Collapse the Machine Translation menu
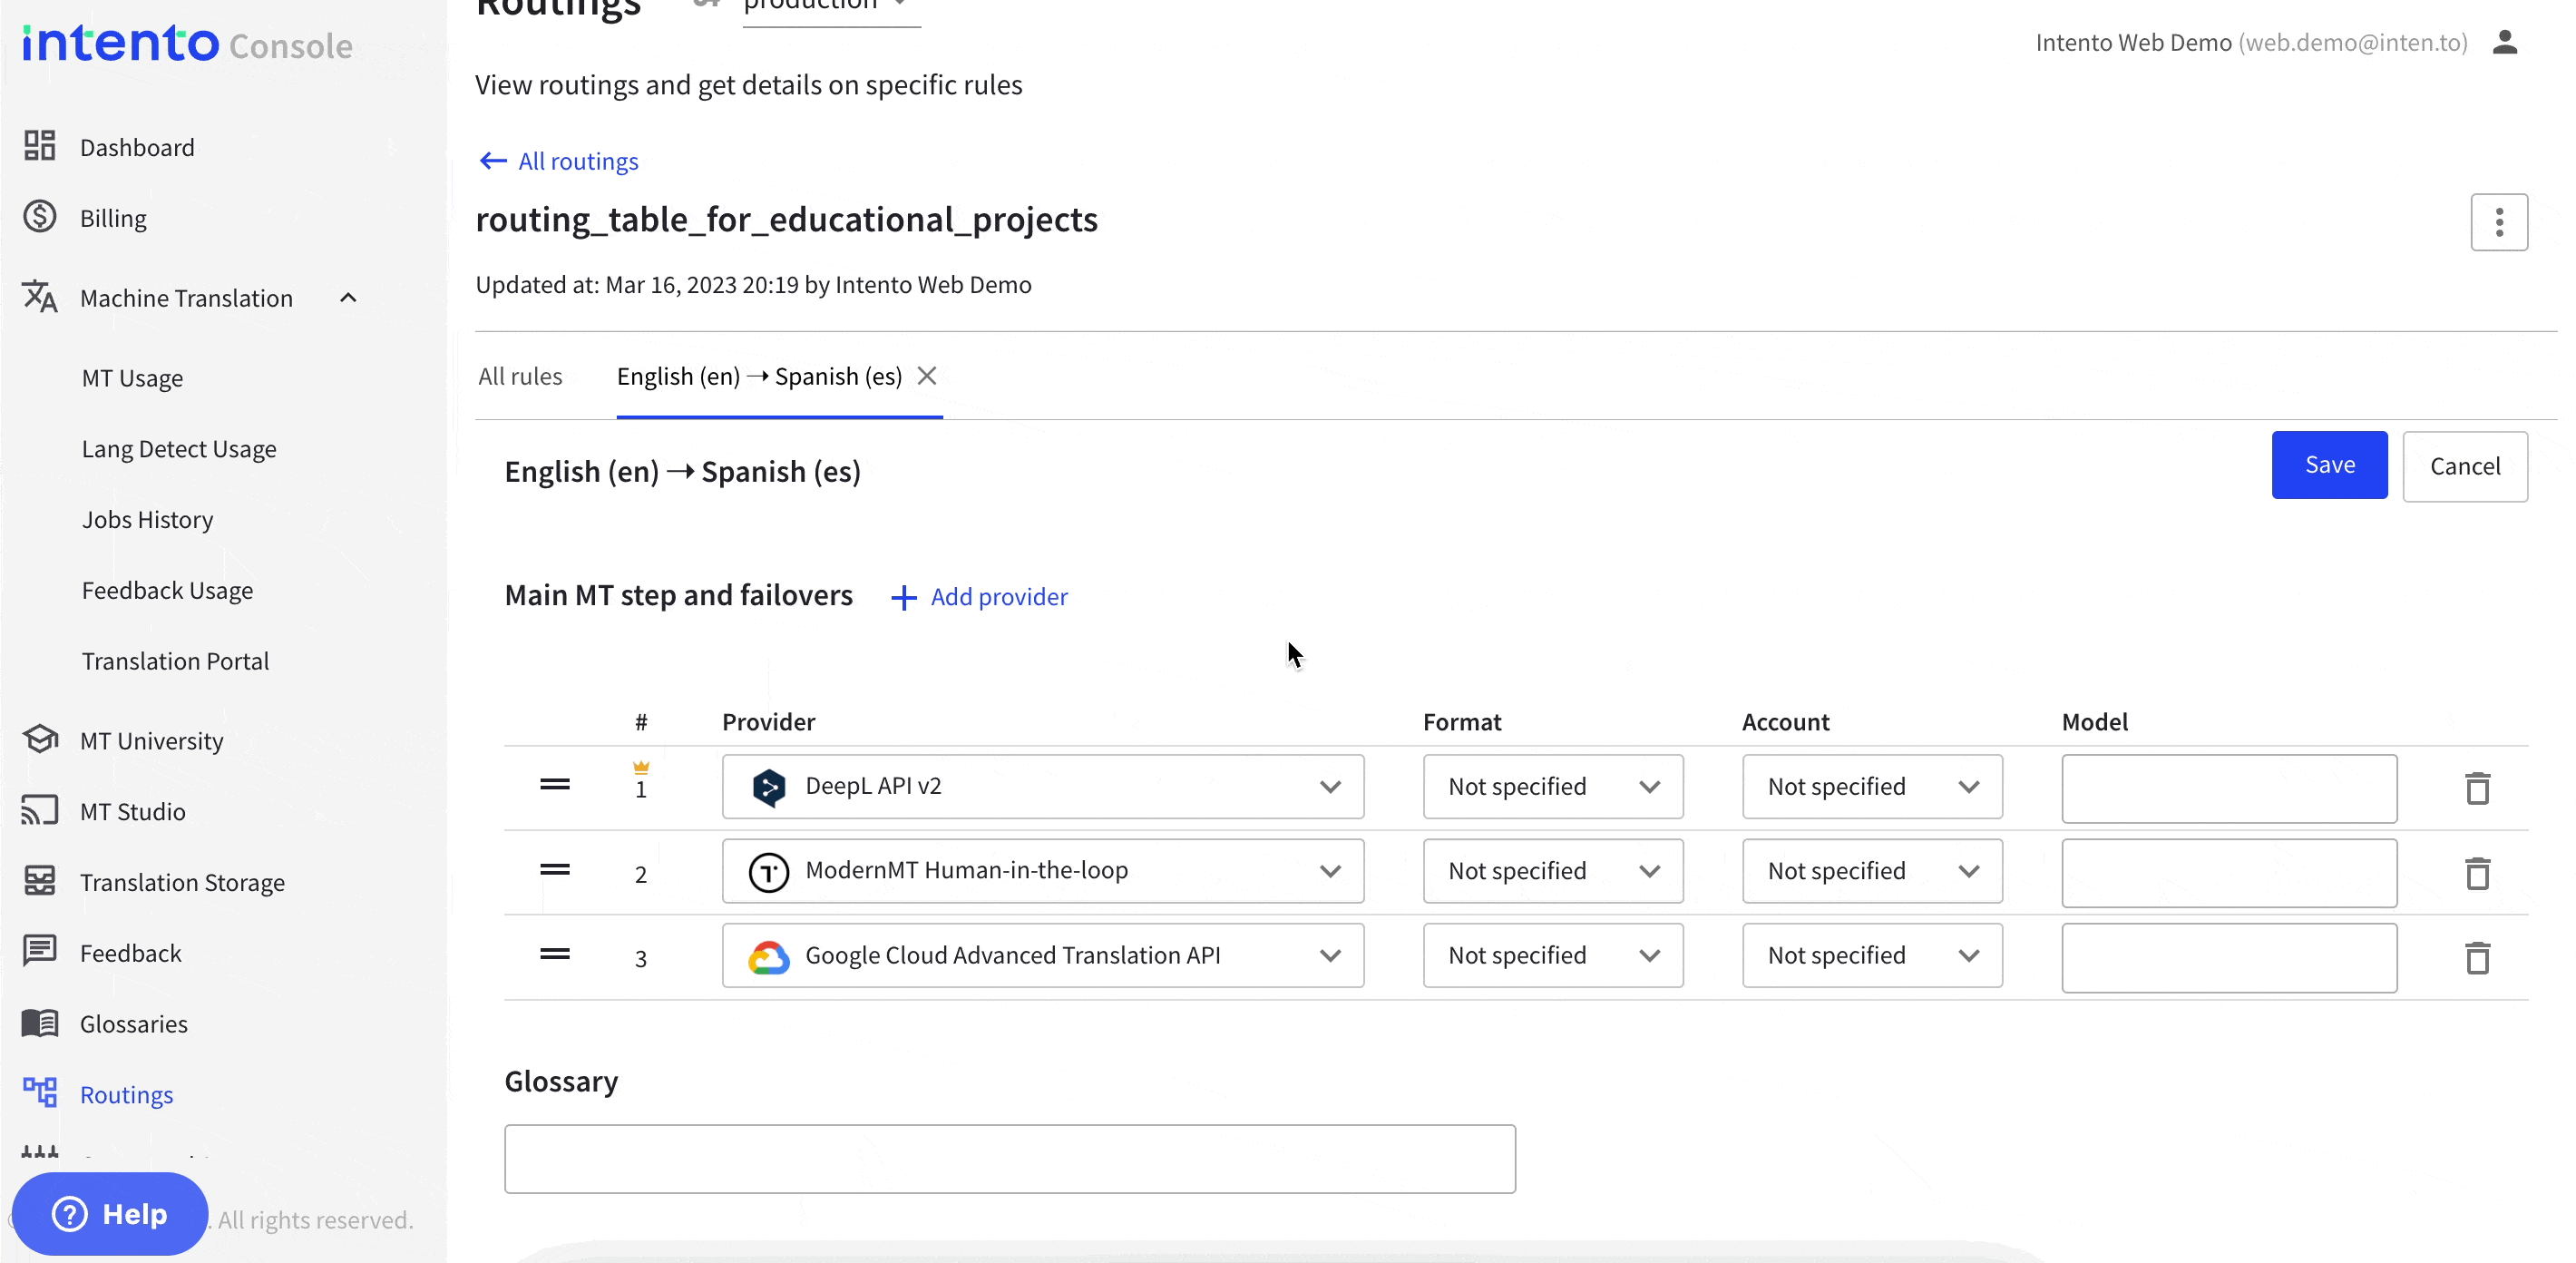 pyautogui.click(x=348, y=298)
